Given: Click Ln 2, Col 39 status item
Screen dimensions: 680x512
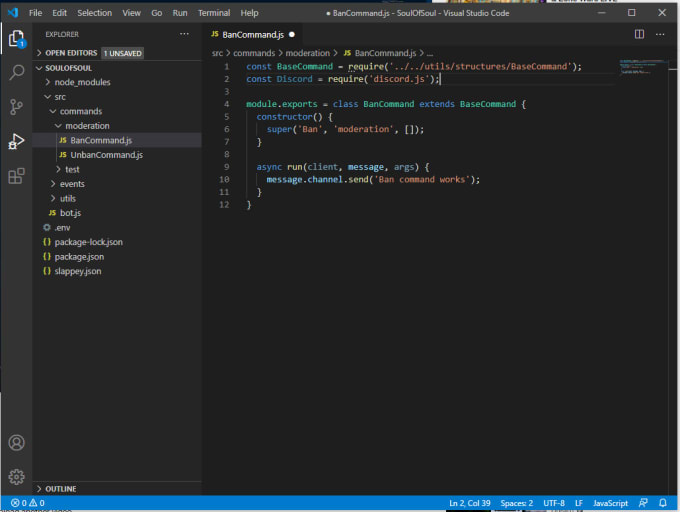Looking at the screenshot, I should 470,503.
